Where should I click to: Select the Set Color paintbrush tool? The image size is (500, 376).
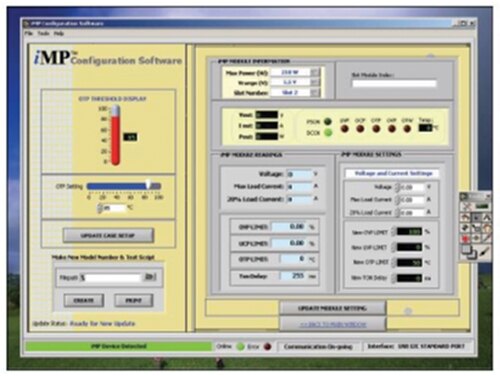point(484,252)
